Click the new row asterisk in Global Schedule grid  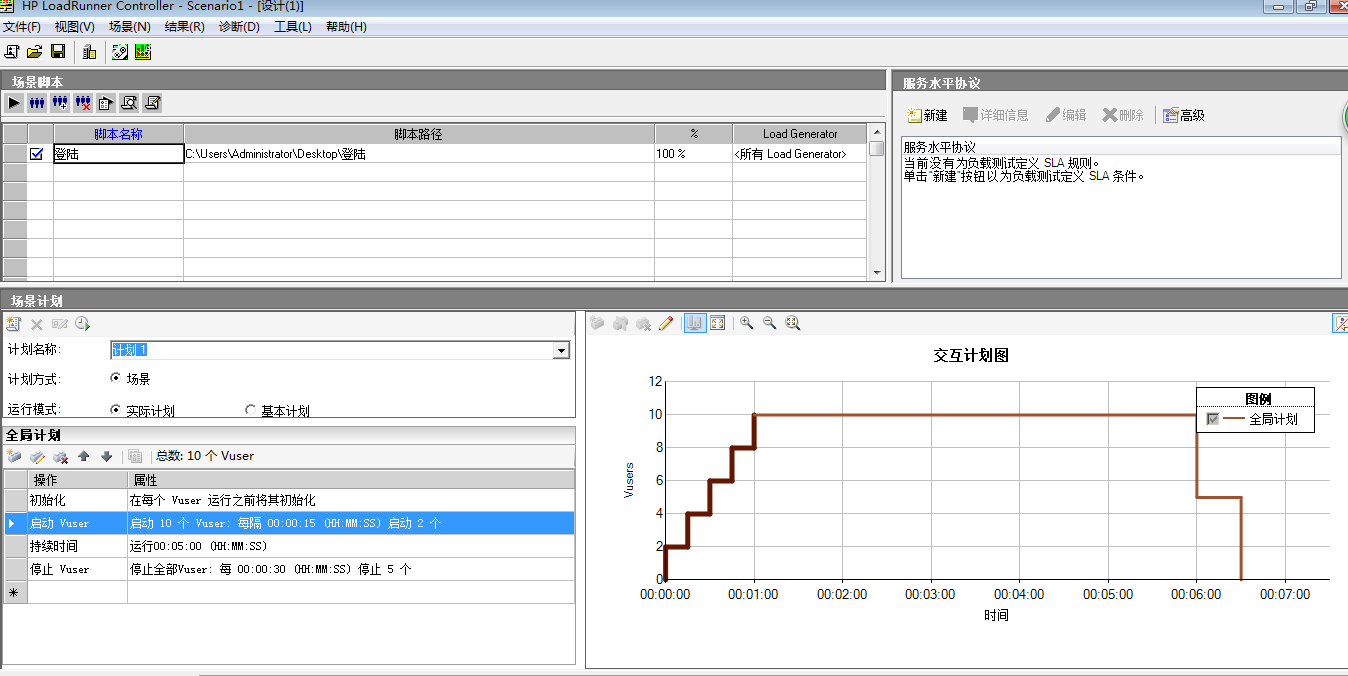coord(14,593)
